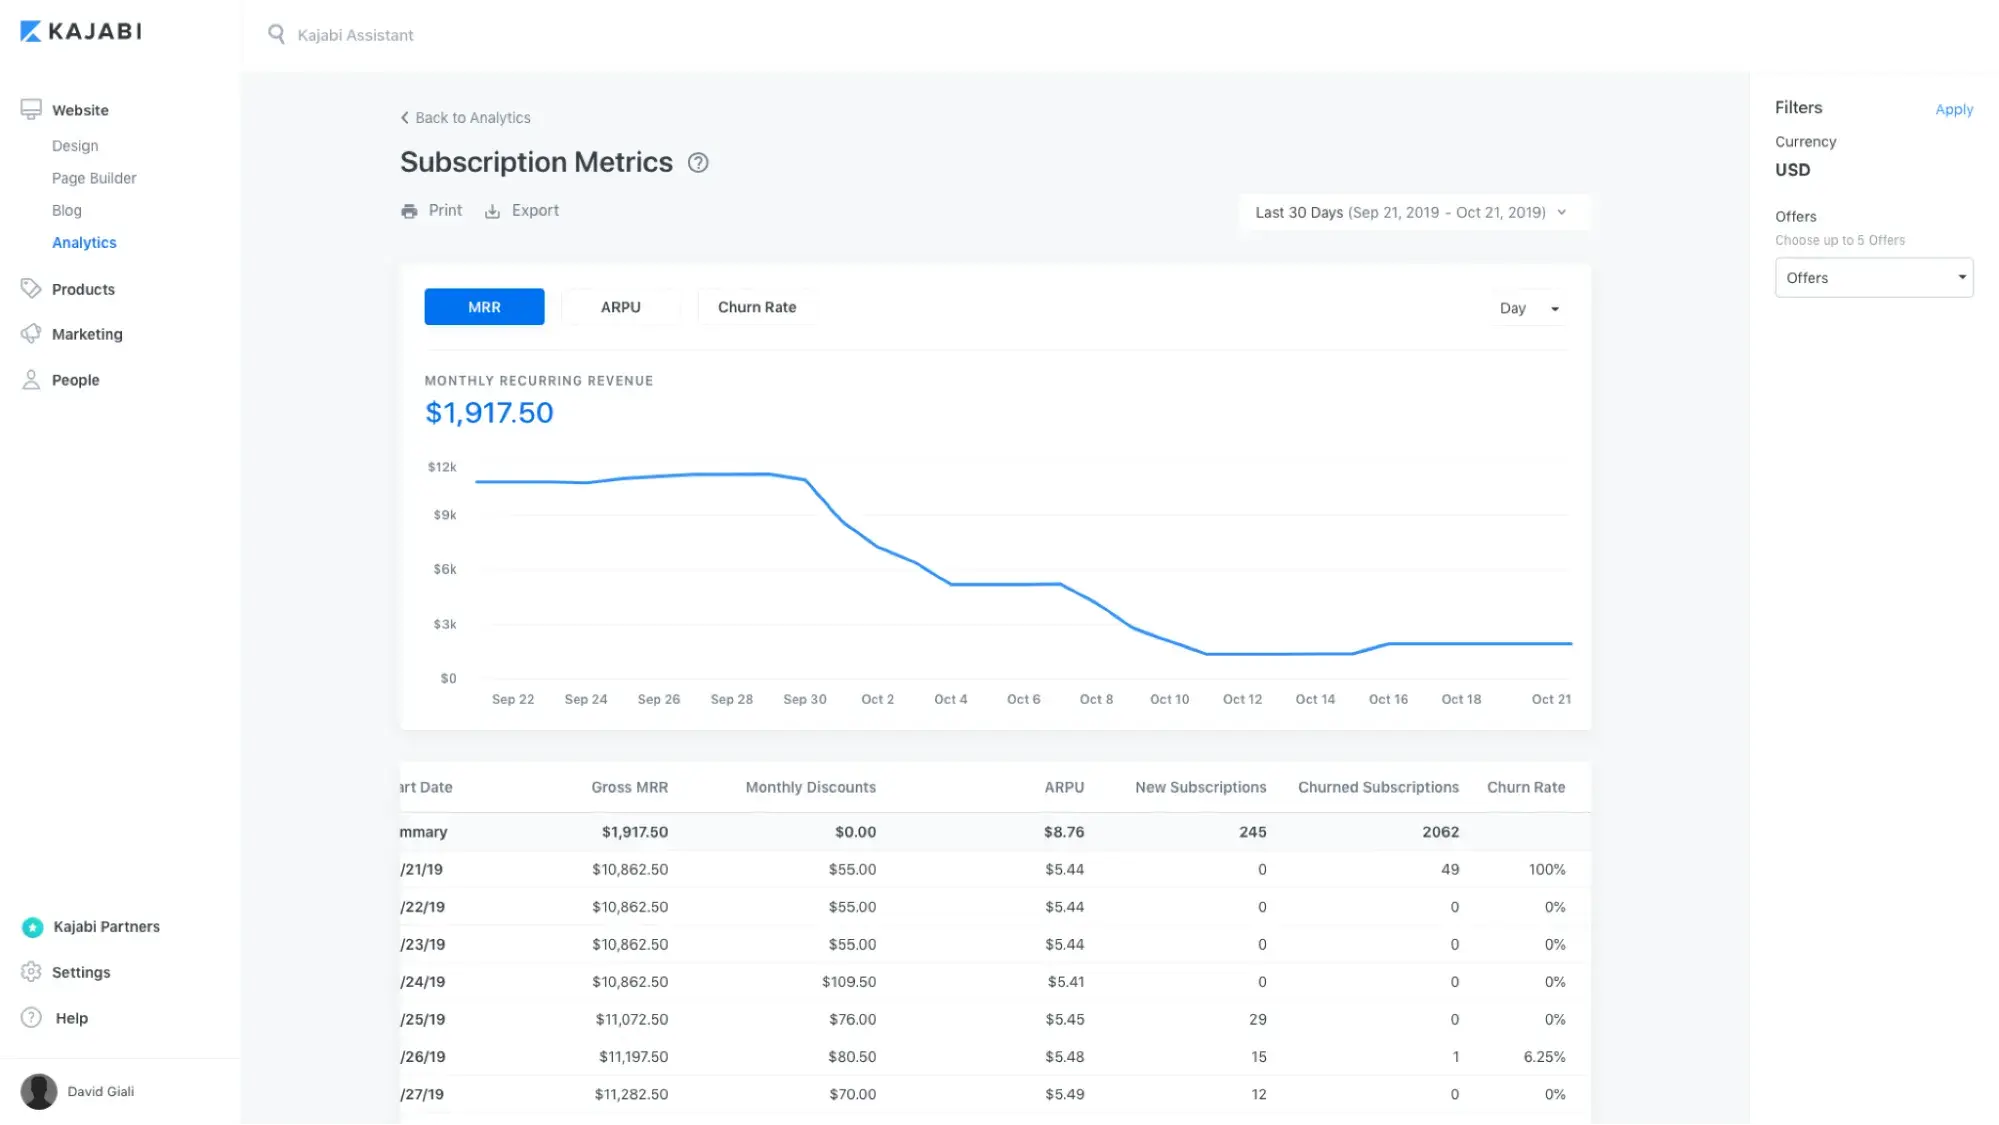Toggle to Churn Rate metric view
Viewport: 1999px width, 1125px height.
[x=756, y=307]
